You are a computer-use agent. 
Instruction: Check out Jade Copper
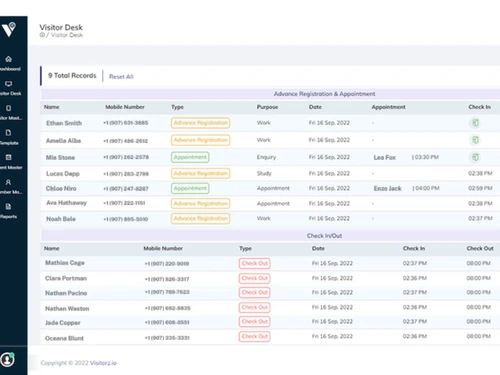pyautogui.click(x=254, y=322)
